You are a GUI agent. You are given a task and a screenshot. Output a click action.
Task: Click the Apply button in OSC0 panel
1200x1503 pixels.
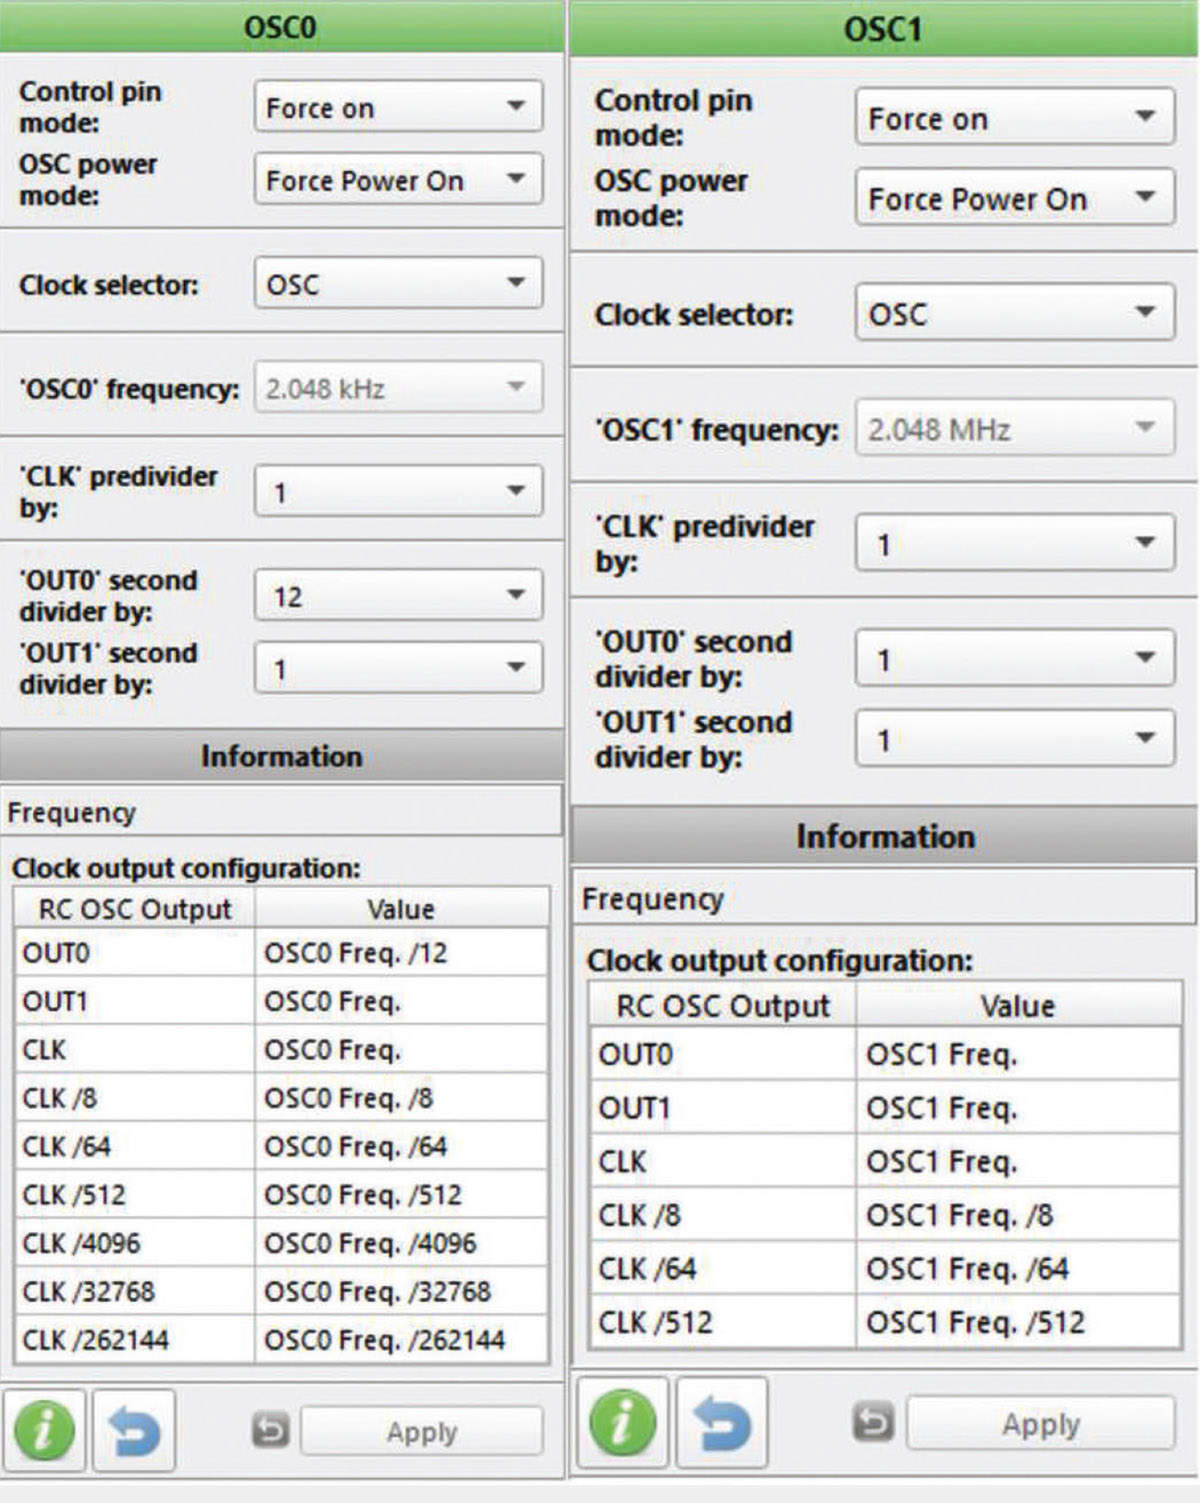(421, 1431)
